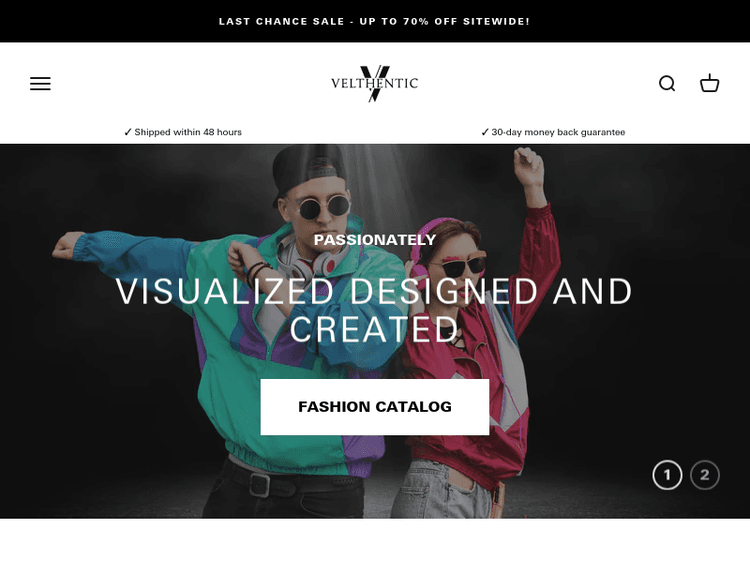Open the hamburger navigation menu
750x563 pixels.
pyautogui.click(x=40, y=83)
